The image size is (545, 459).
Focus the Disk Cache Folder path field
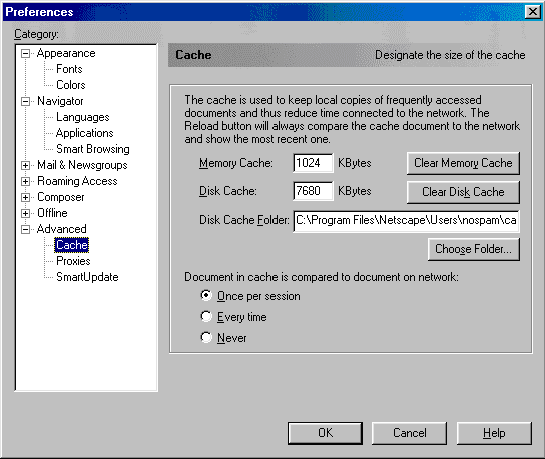(x=406, y=221)
